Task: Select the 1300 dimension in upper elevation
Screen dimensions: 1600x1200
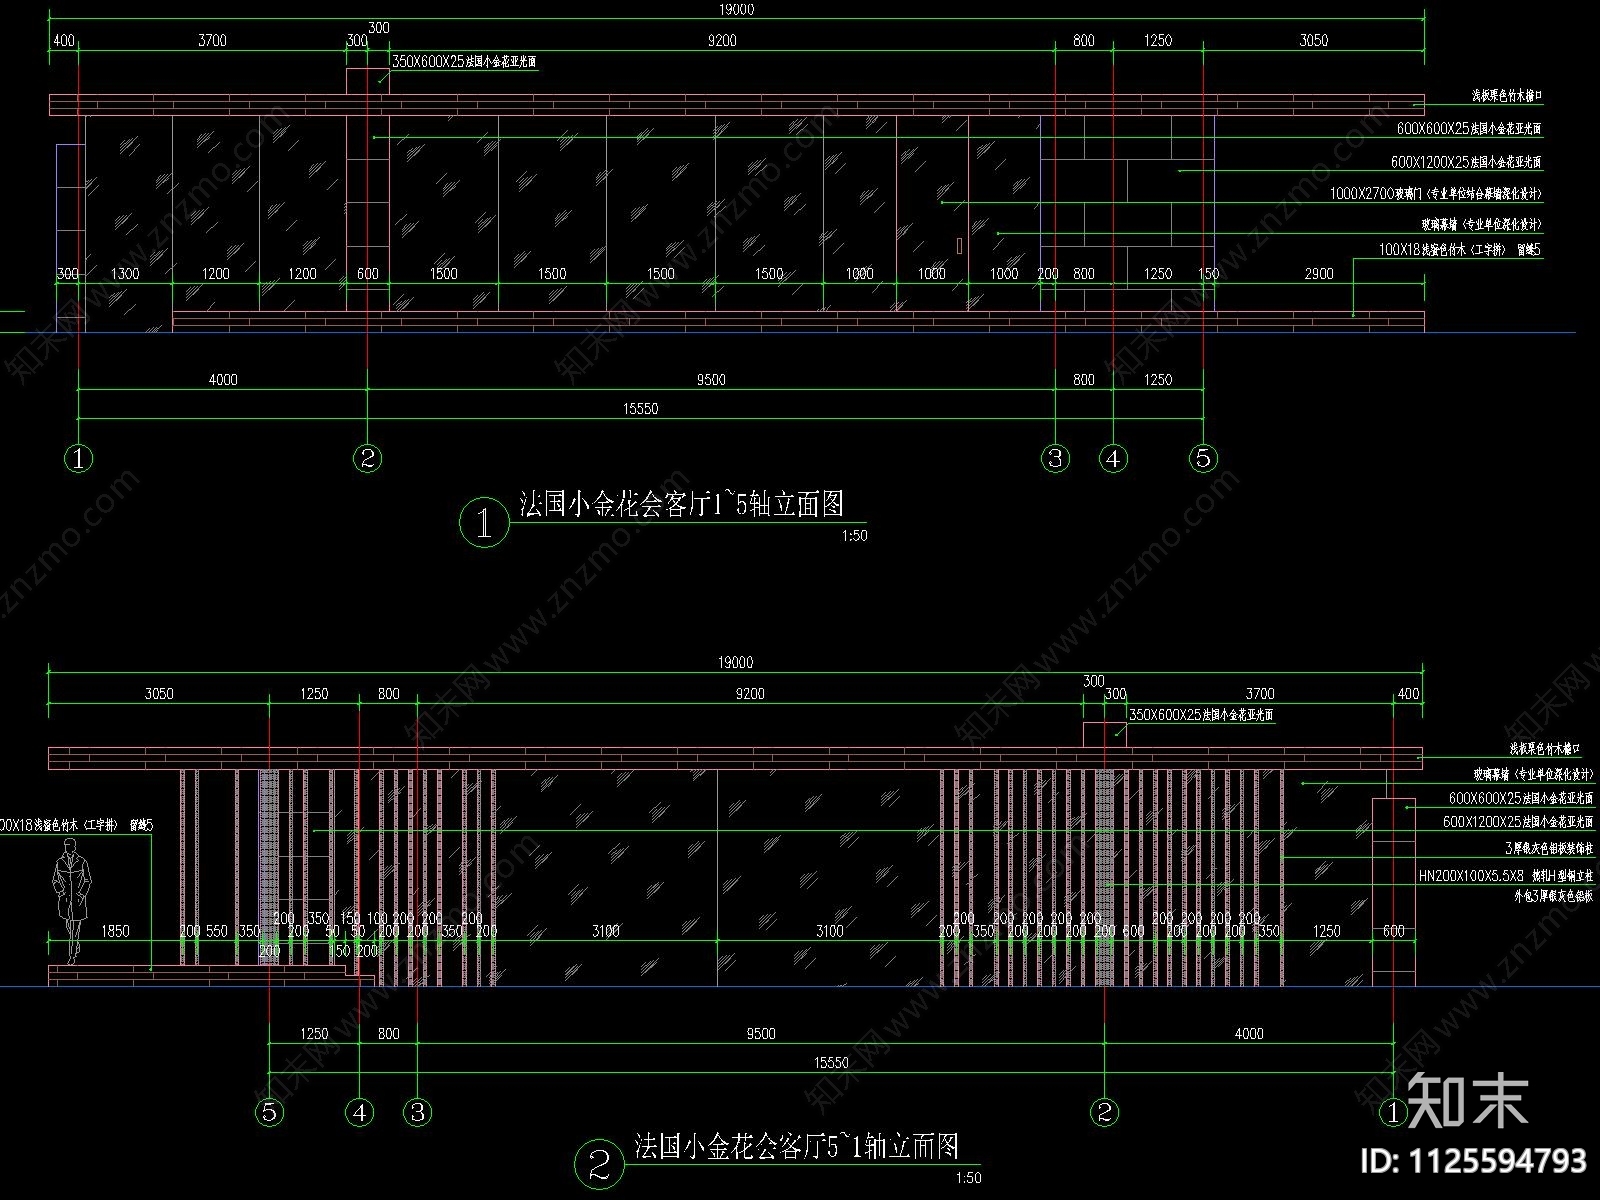Action: click(x=124, y=274)
